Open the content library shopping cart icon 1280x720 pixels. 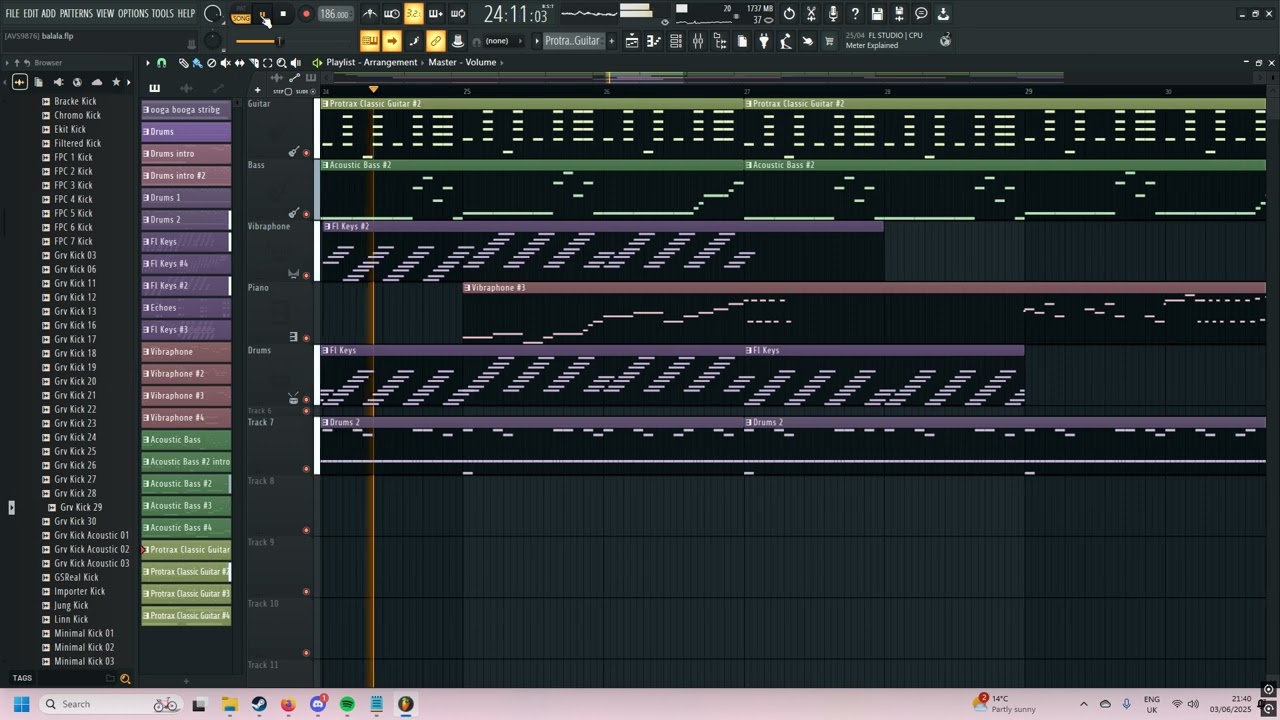click(x=829, y=41)
